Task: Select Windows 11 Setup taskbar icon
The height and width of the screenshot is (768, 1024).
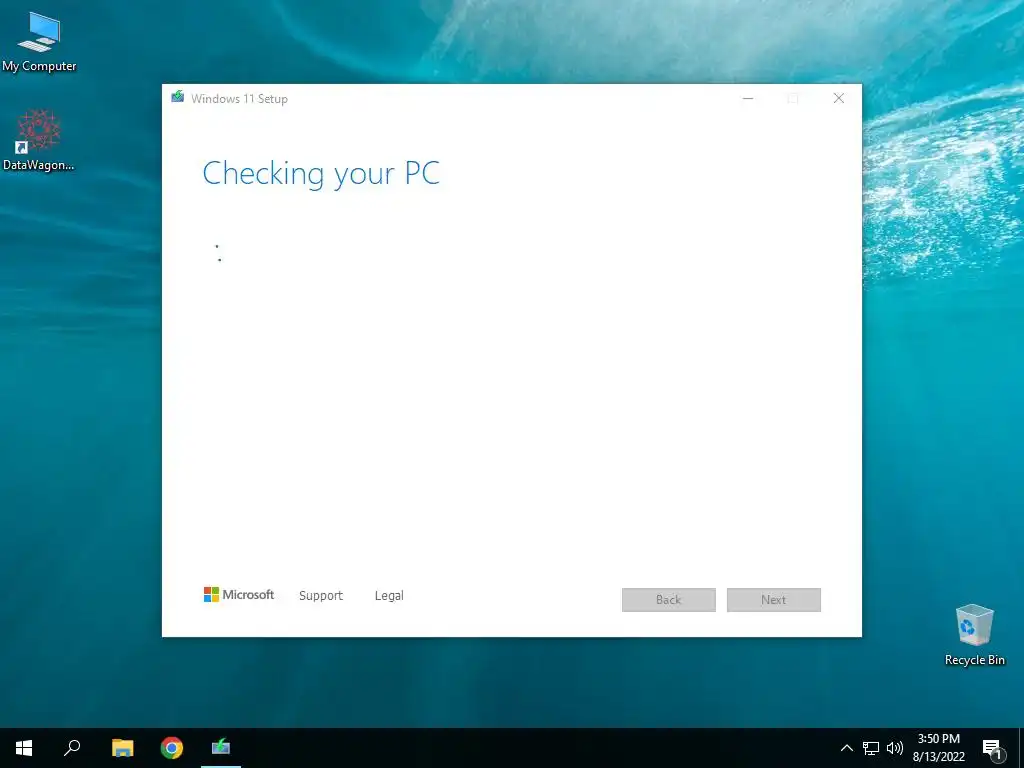Action: tap(221, 748)
